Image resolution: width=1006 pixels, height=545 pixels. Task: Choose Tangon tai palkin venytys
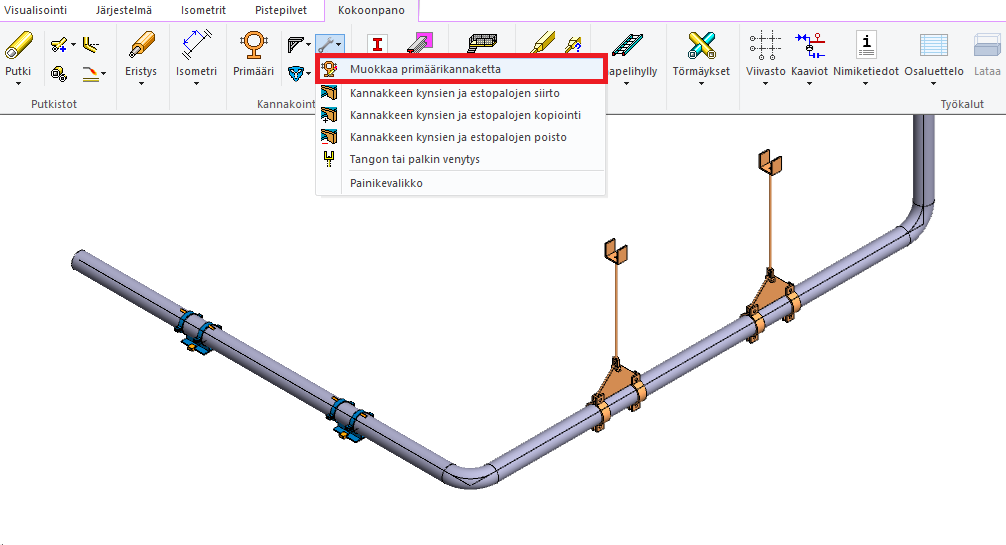coord(461,159)
